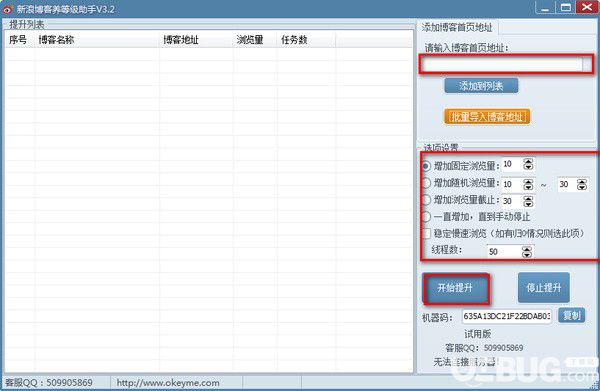Click the 开始提升 start button
The height and width of the screenshot is (391, 600).
[x=455, y=288]
